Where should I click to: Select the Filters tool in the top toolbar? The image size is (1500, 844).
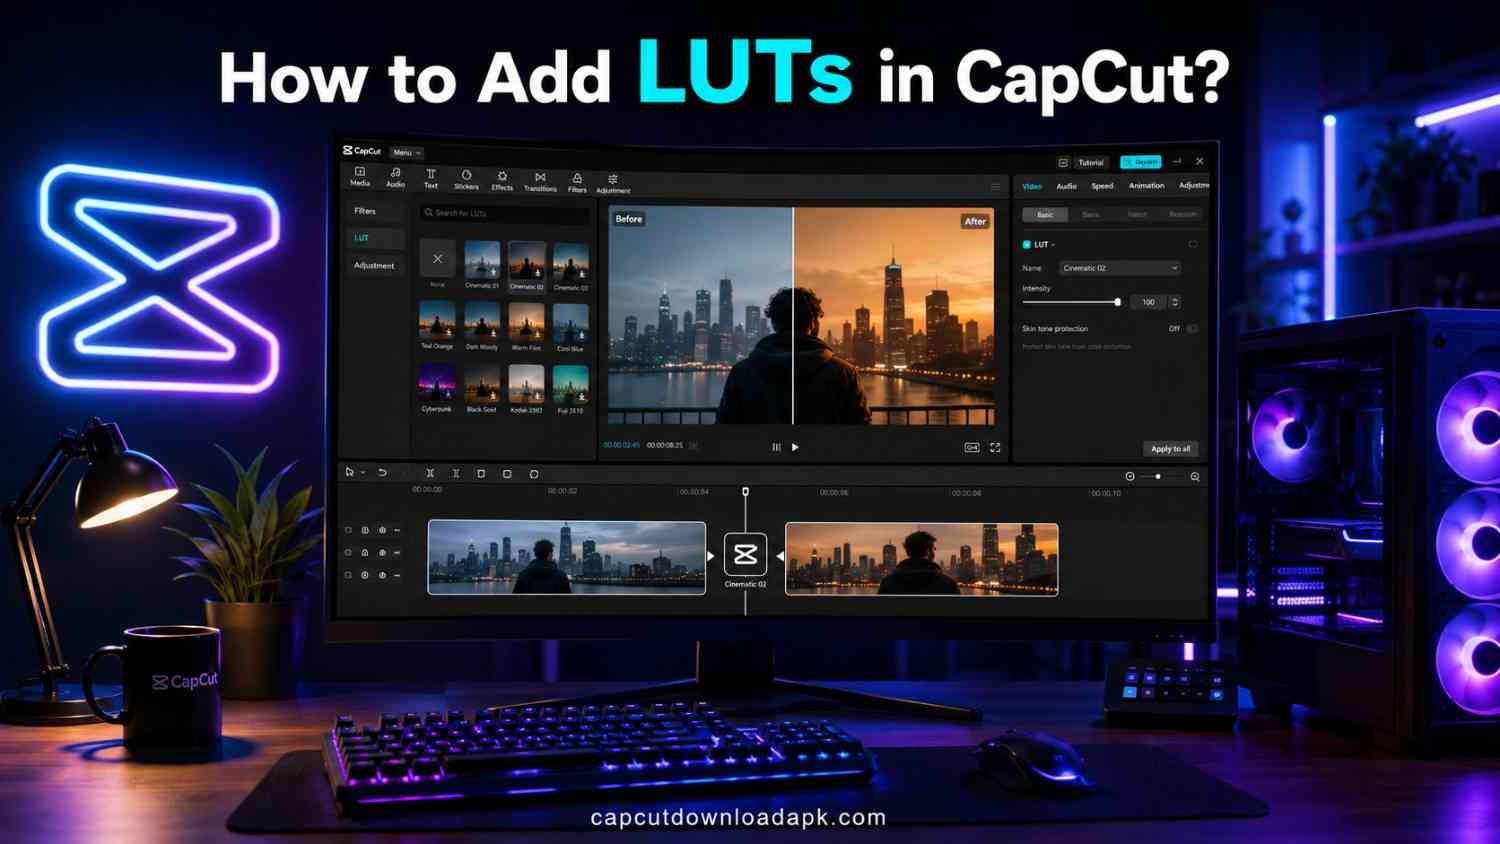[x=577, y=183]
